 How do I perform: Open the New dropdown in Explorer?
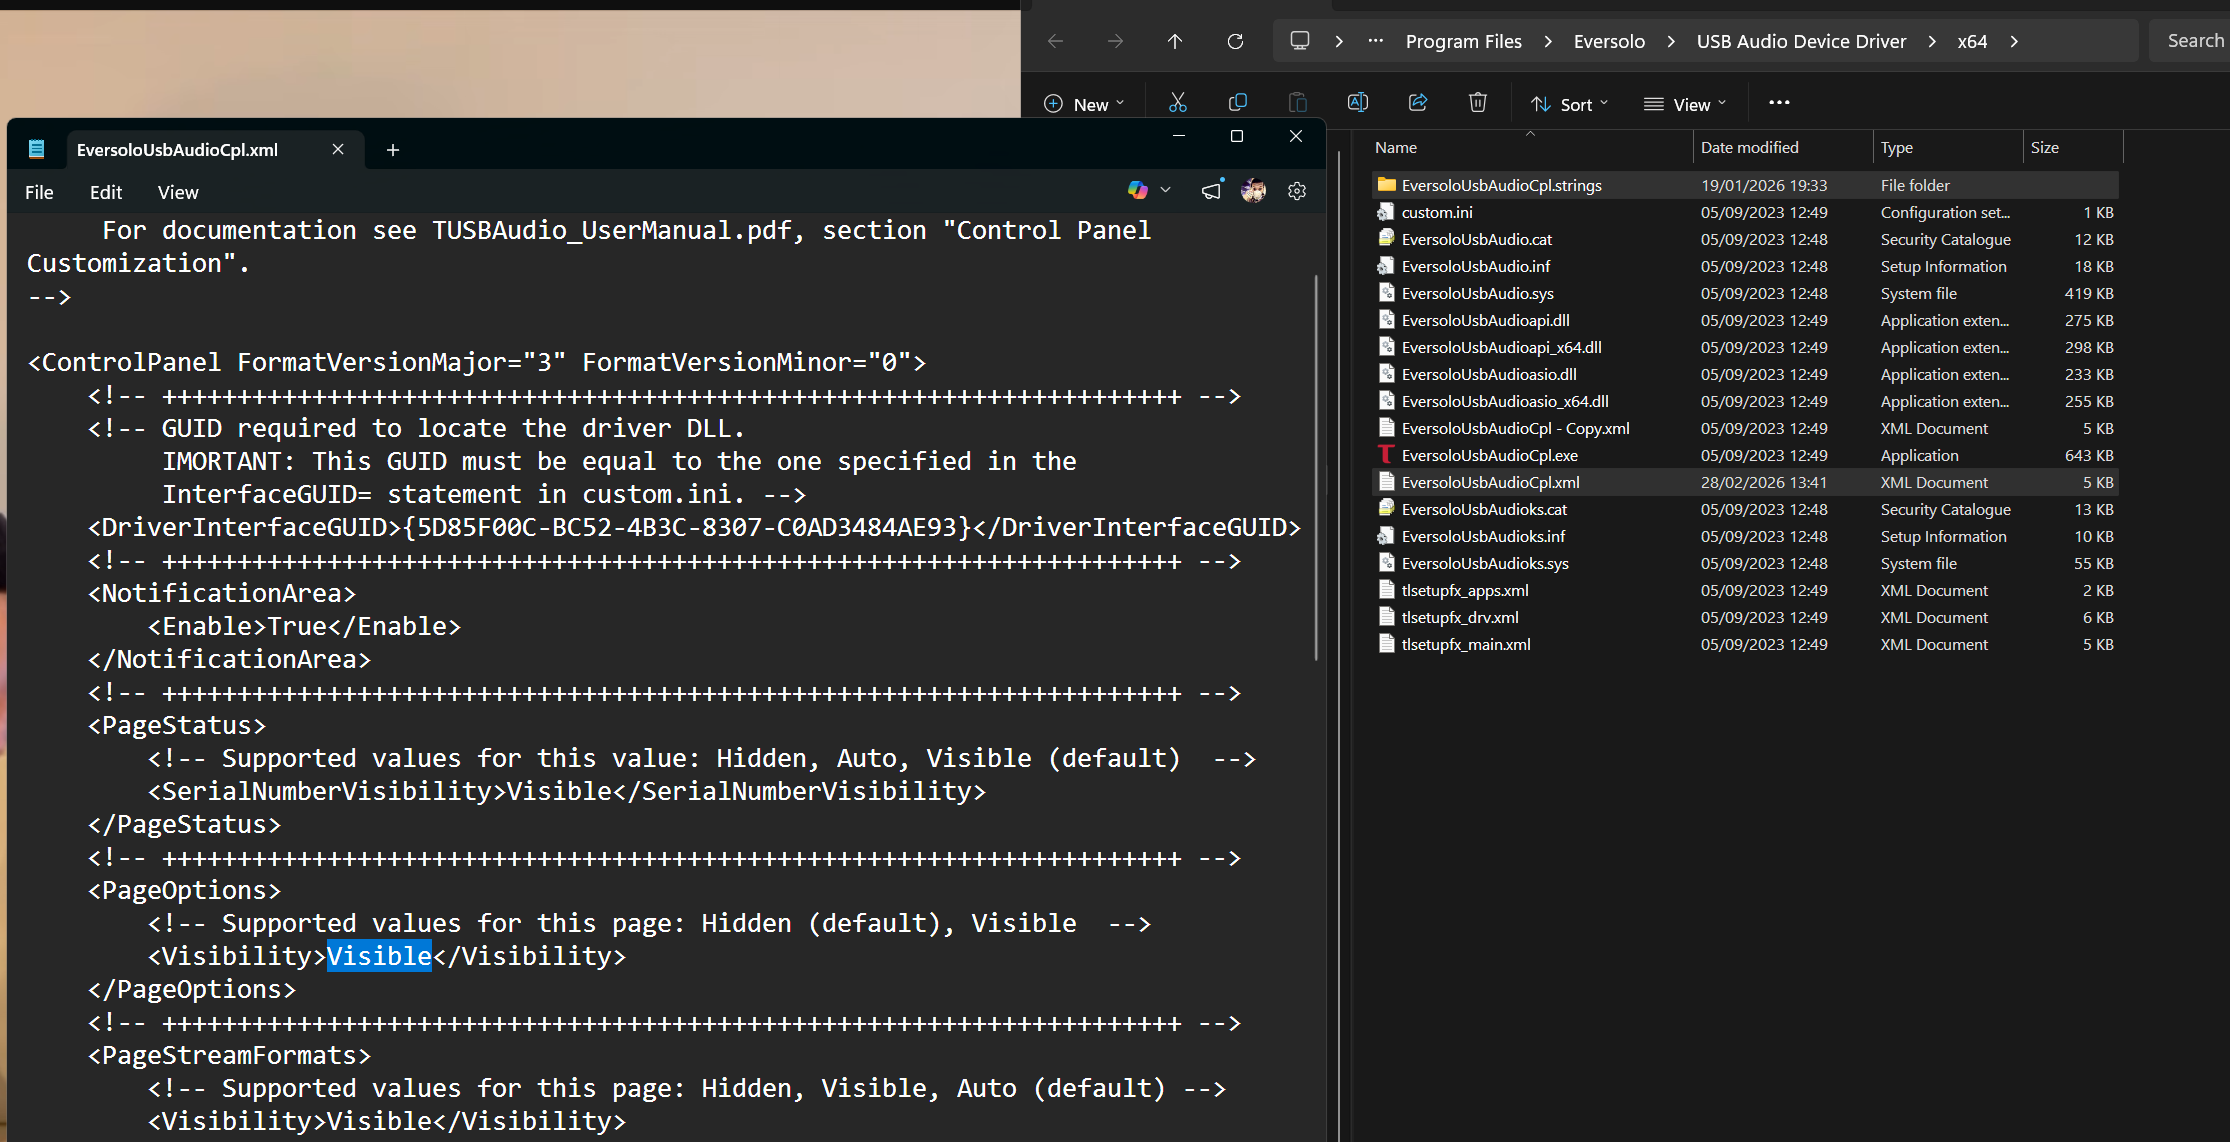[x=1084, y=104]
